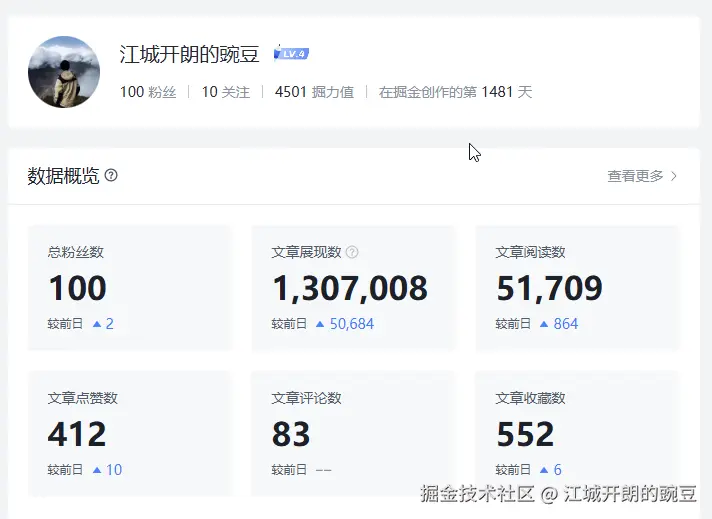Open the 查看更多 link

click(635, 176)
